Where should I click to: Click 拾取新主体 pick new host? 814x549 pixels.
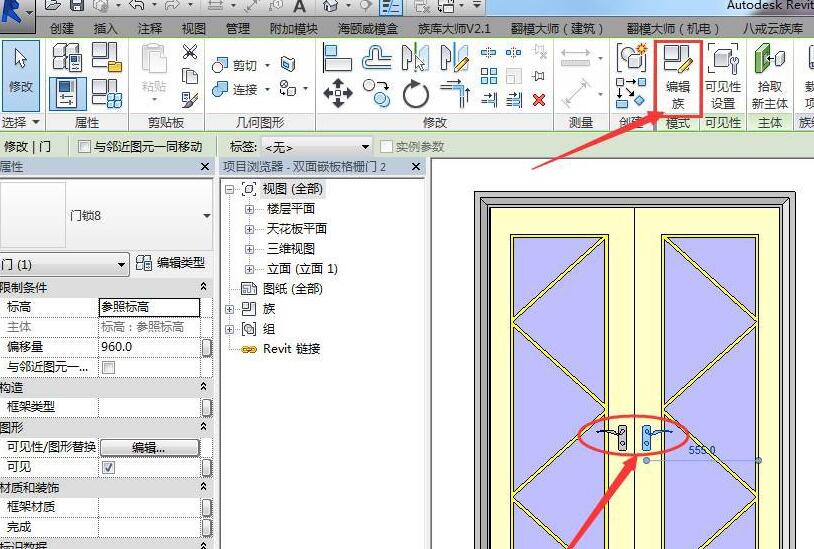point(769,78)
